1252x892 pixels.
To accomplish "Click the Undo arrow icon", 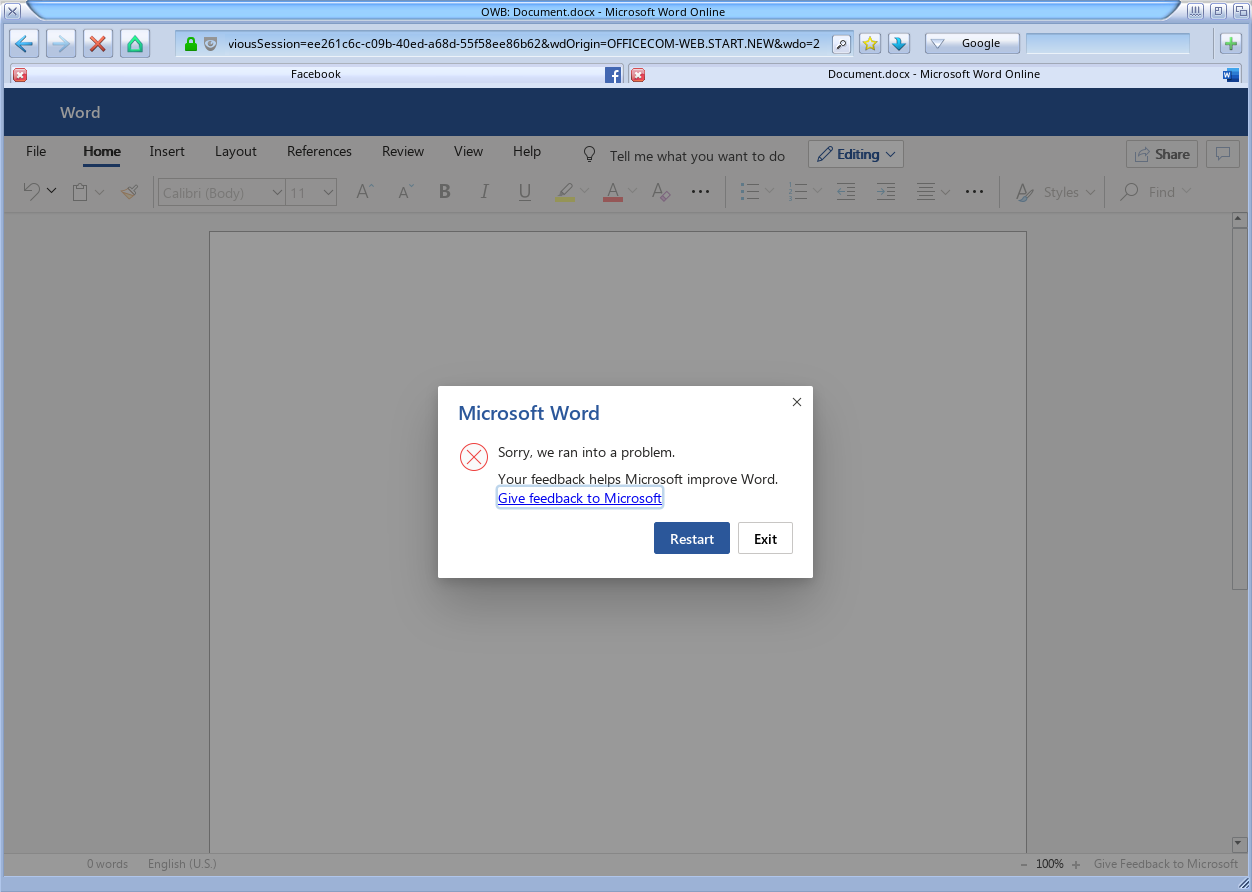I will pyautogui.click(x=31, y=192).
